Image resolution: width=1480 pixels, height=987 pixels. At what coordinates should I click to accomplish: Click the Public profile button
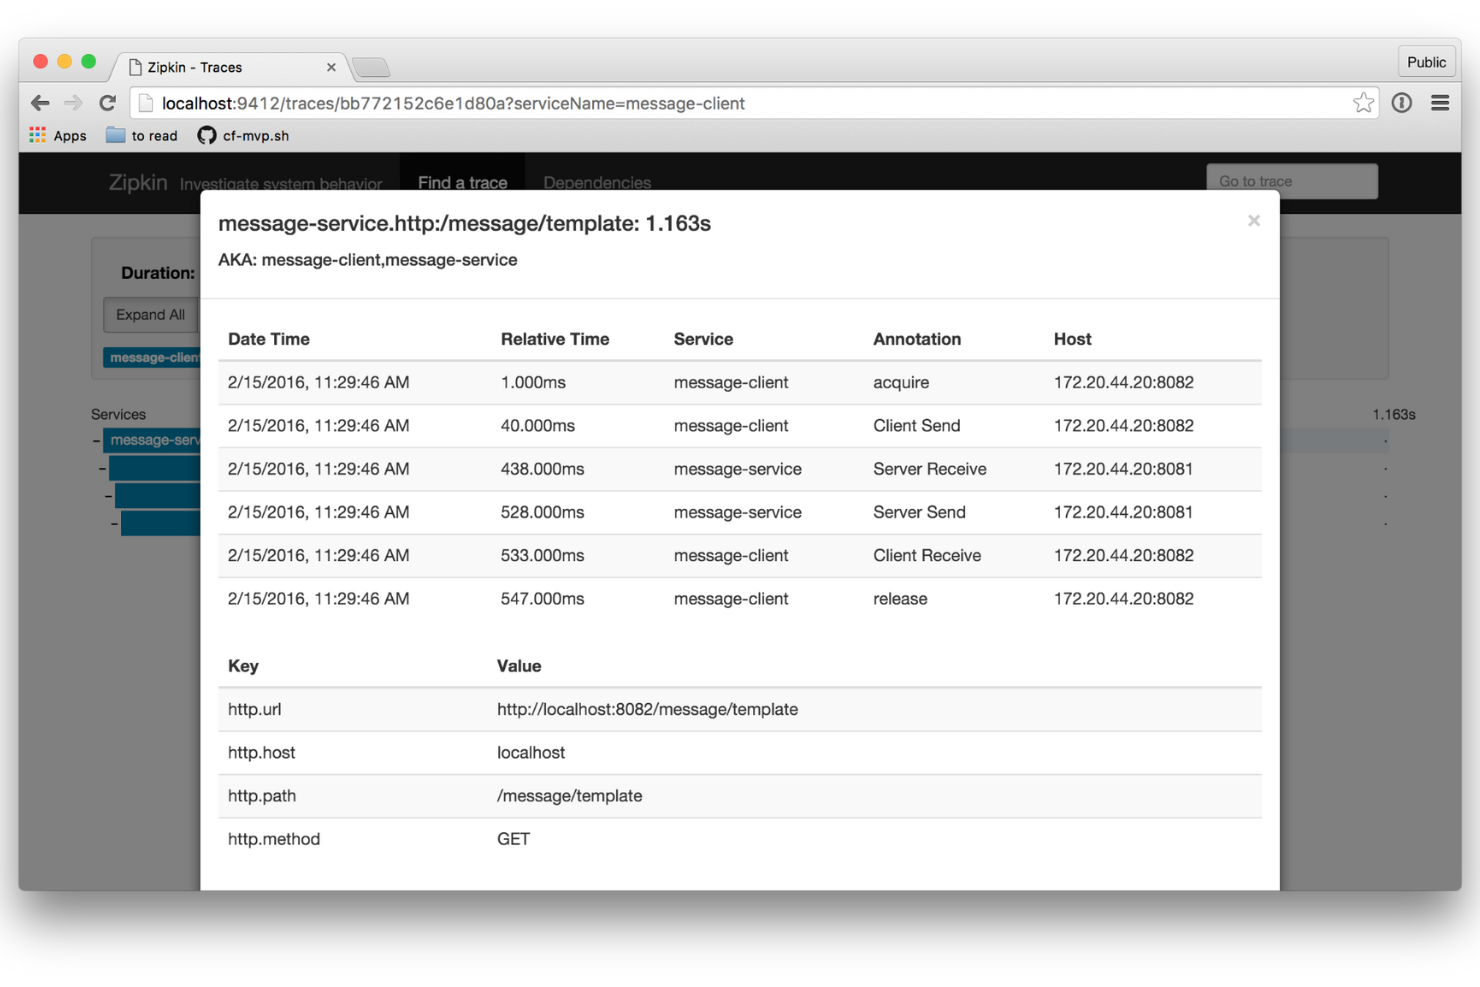(1426, 62)
